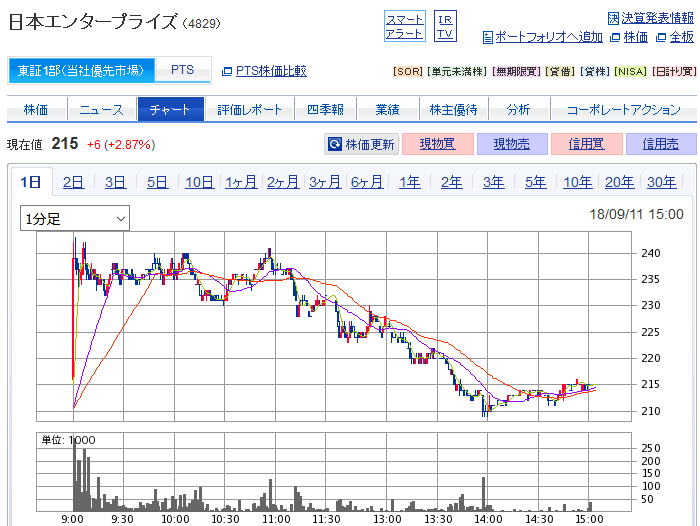Select 東証1部 market toggle
This screenshot has height=526, width=700.
pyautogui.click(x=82, y=71)
